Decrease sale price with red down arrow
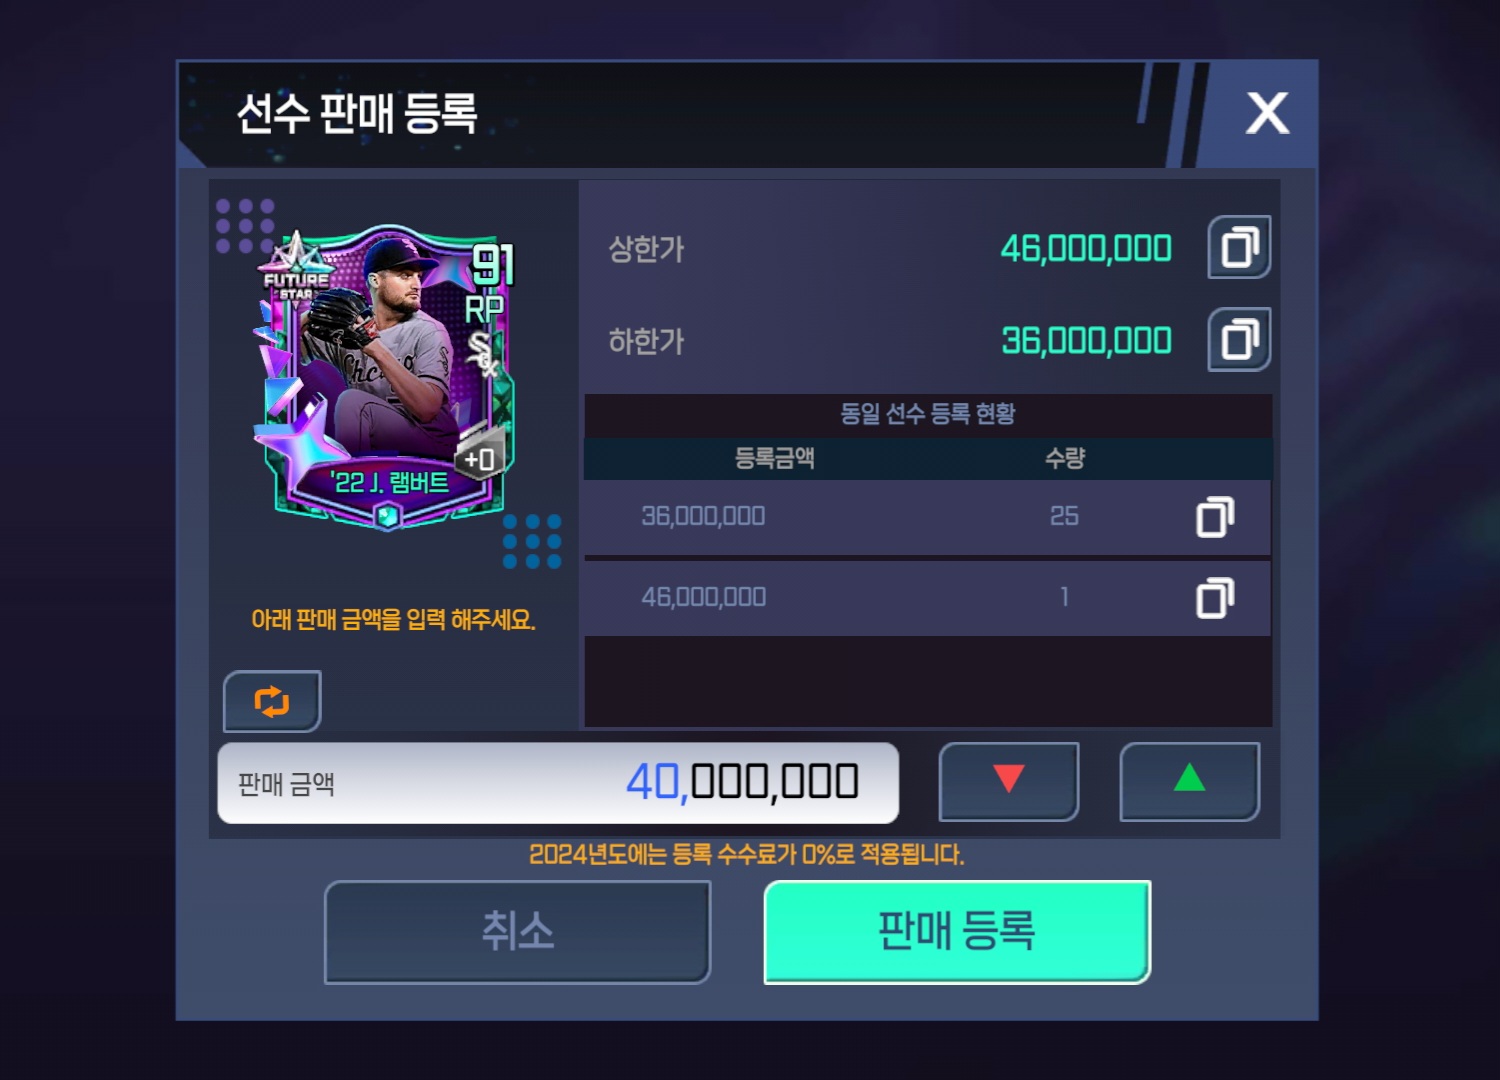 pos(1009,781)
